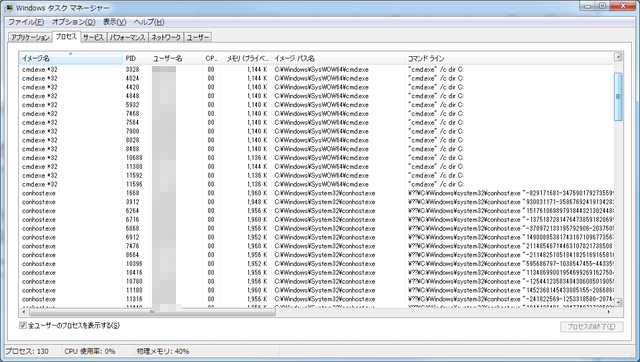Select cmd.exe *32 row with PID 4024
The image size is (640, 362).
pos(316,78)
